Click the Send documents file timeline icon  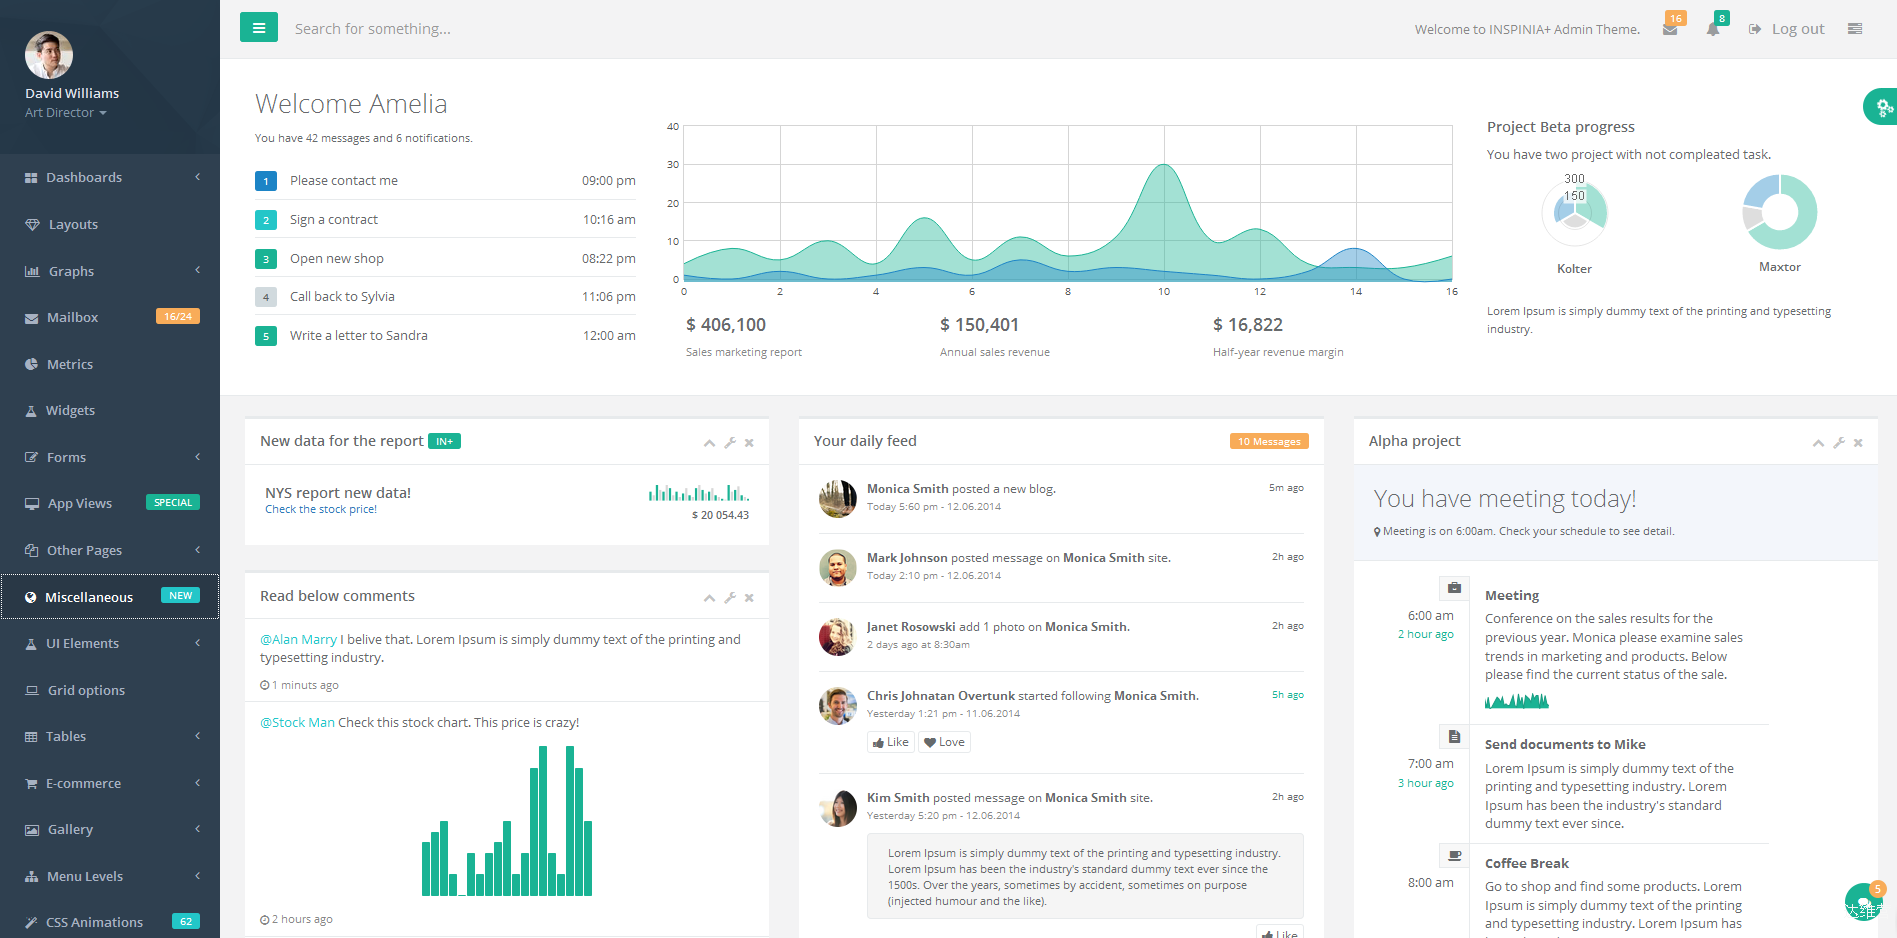pyautogui.click(x=1454, y=737)
